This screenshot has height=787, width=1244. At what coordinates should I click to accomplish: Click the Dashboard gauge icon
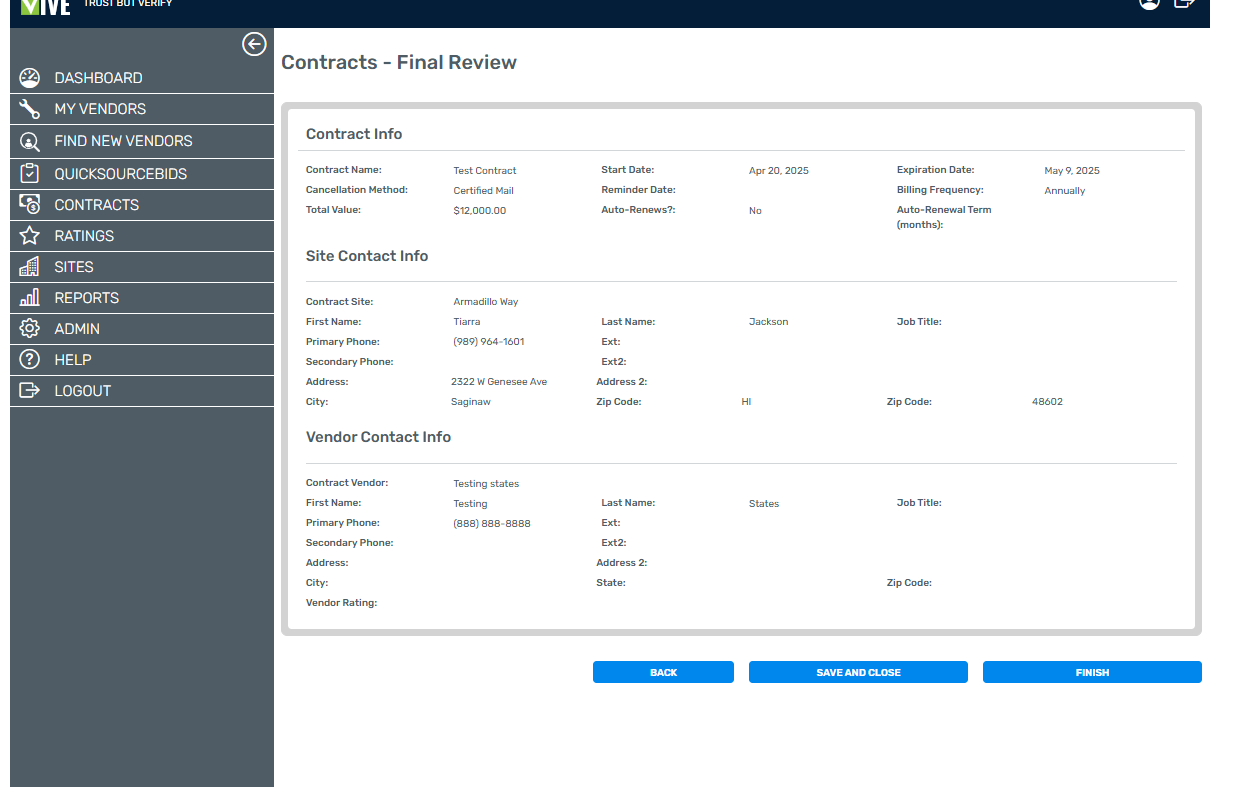tap(30, 78)
